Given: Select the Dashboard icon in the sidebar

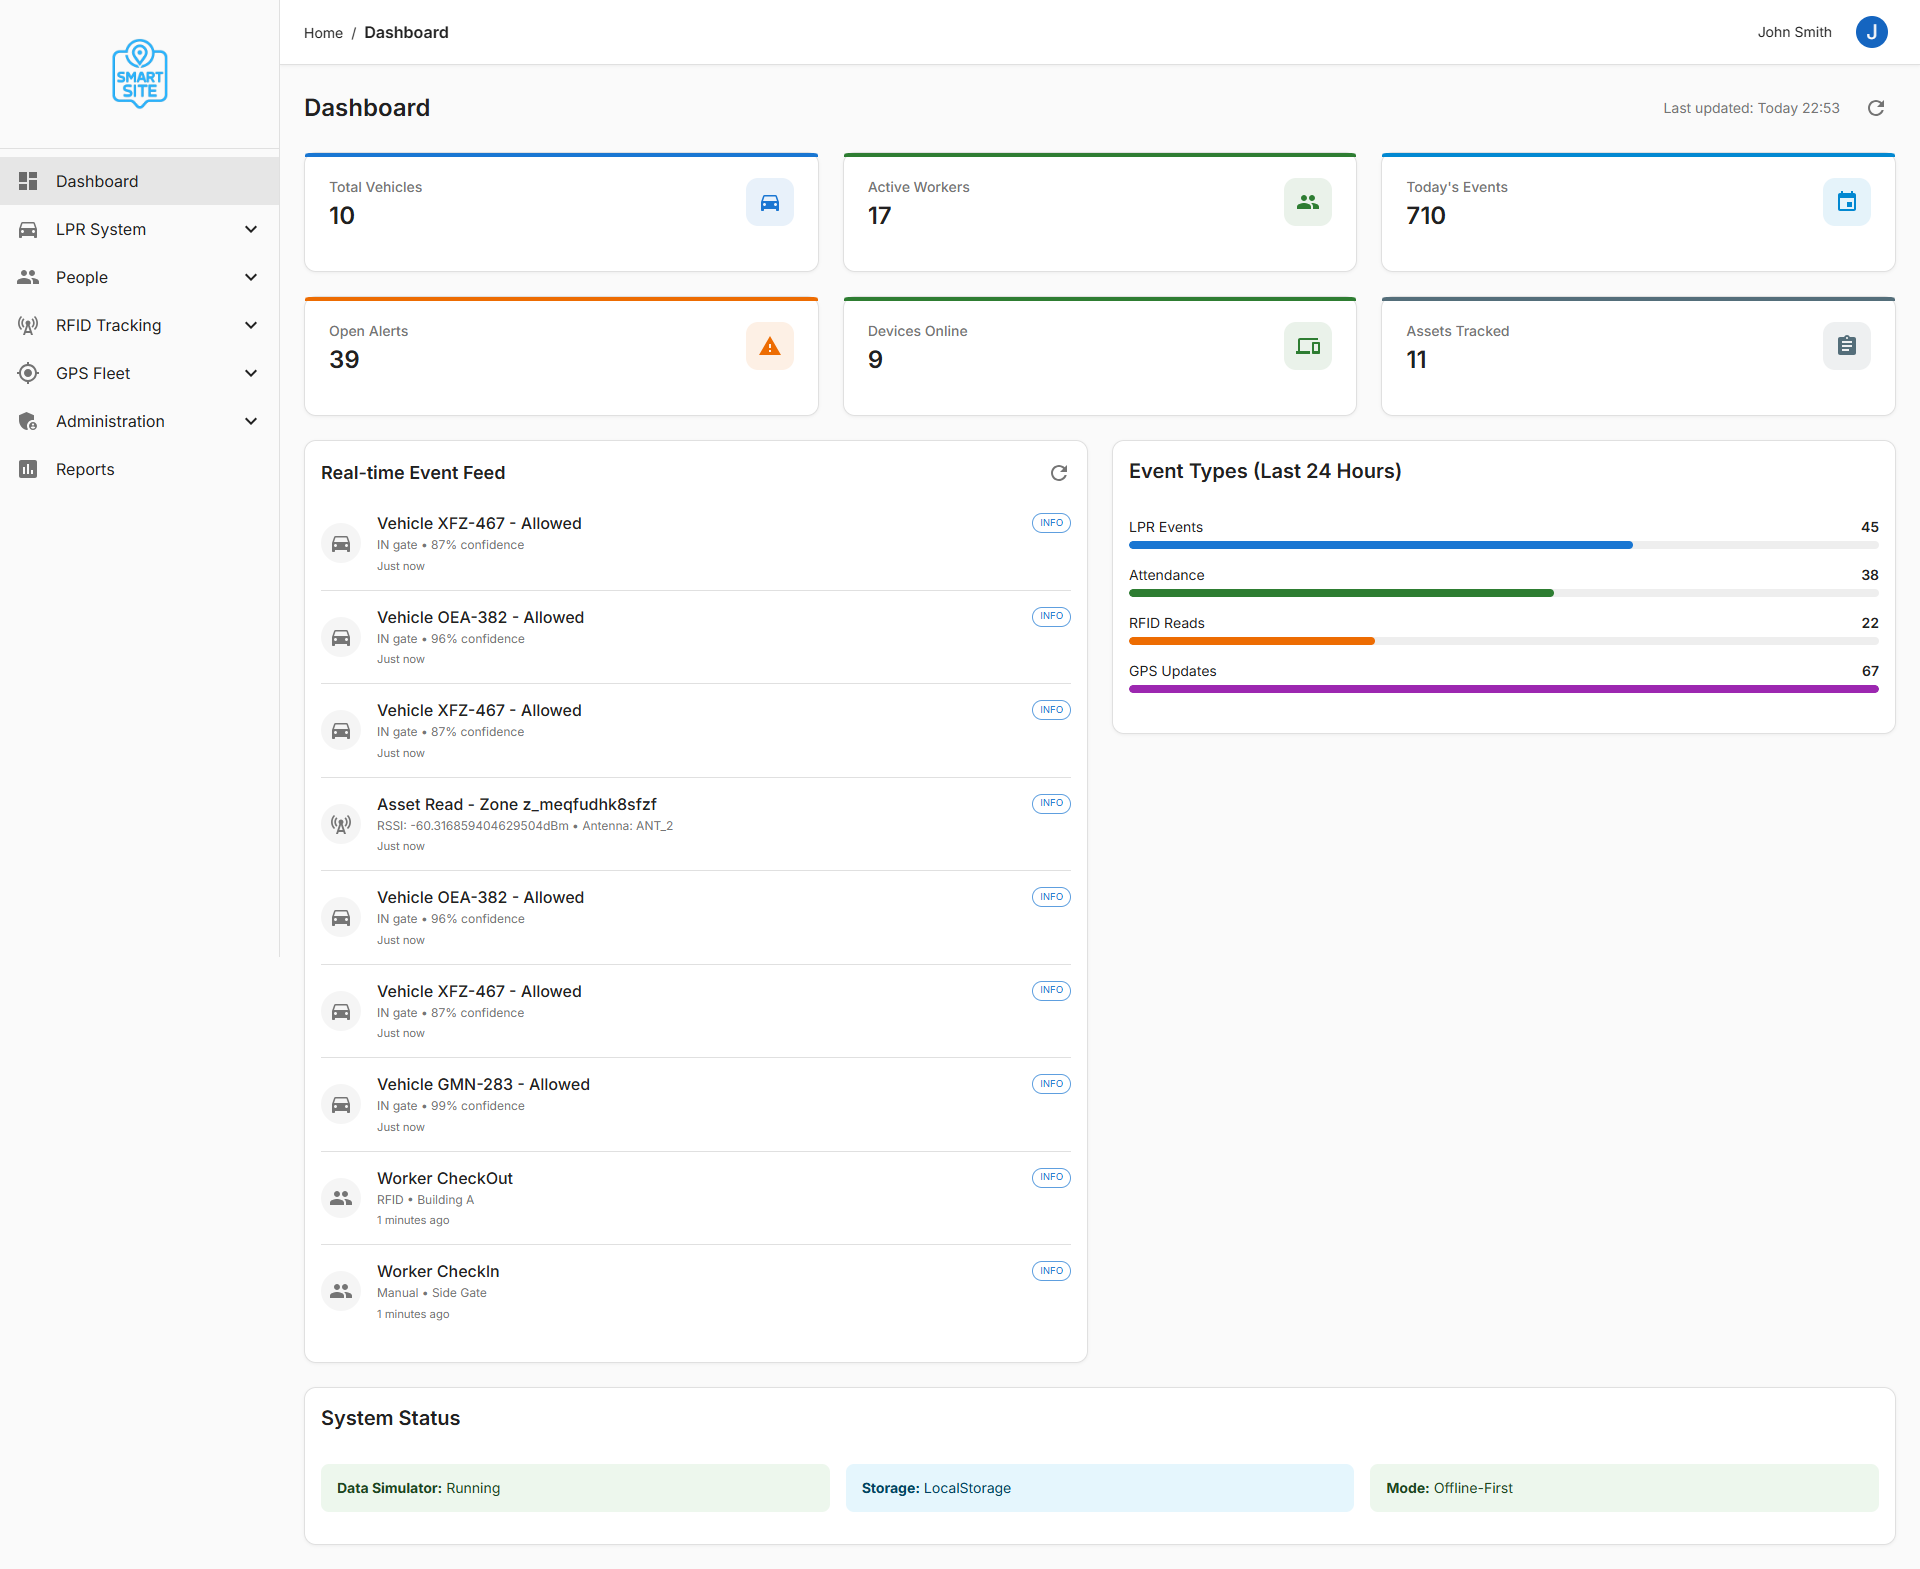Looking at the screenshot, I should coord(28,181).
